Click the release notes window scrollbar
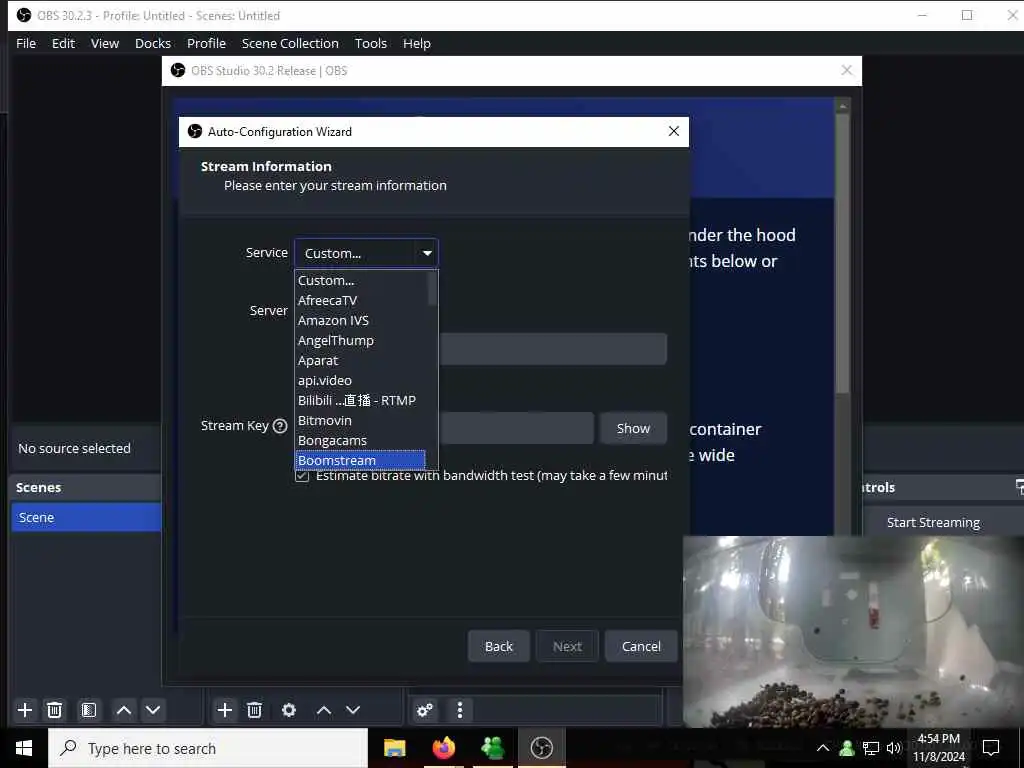This screenshot has width=1024, height=768. pyautogui.click(x=842, y=253)
